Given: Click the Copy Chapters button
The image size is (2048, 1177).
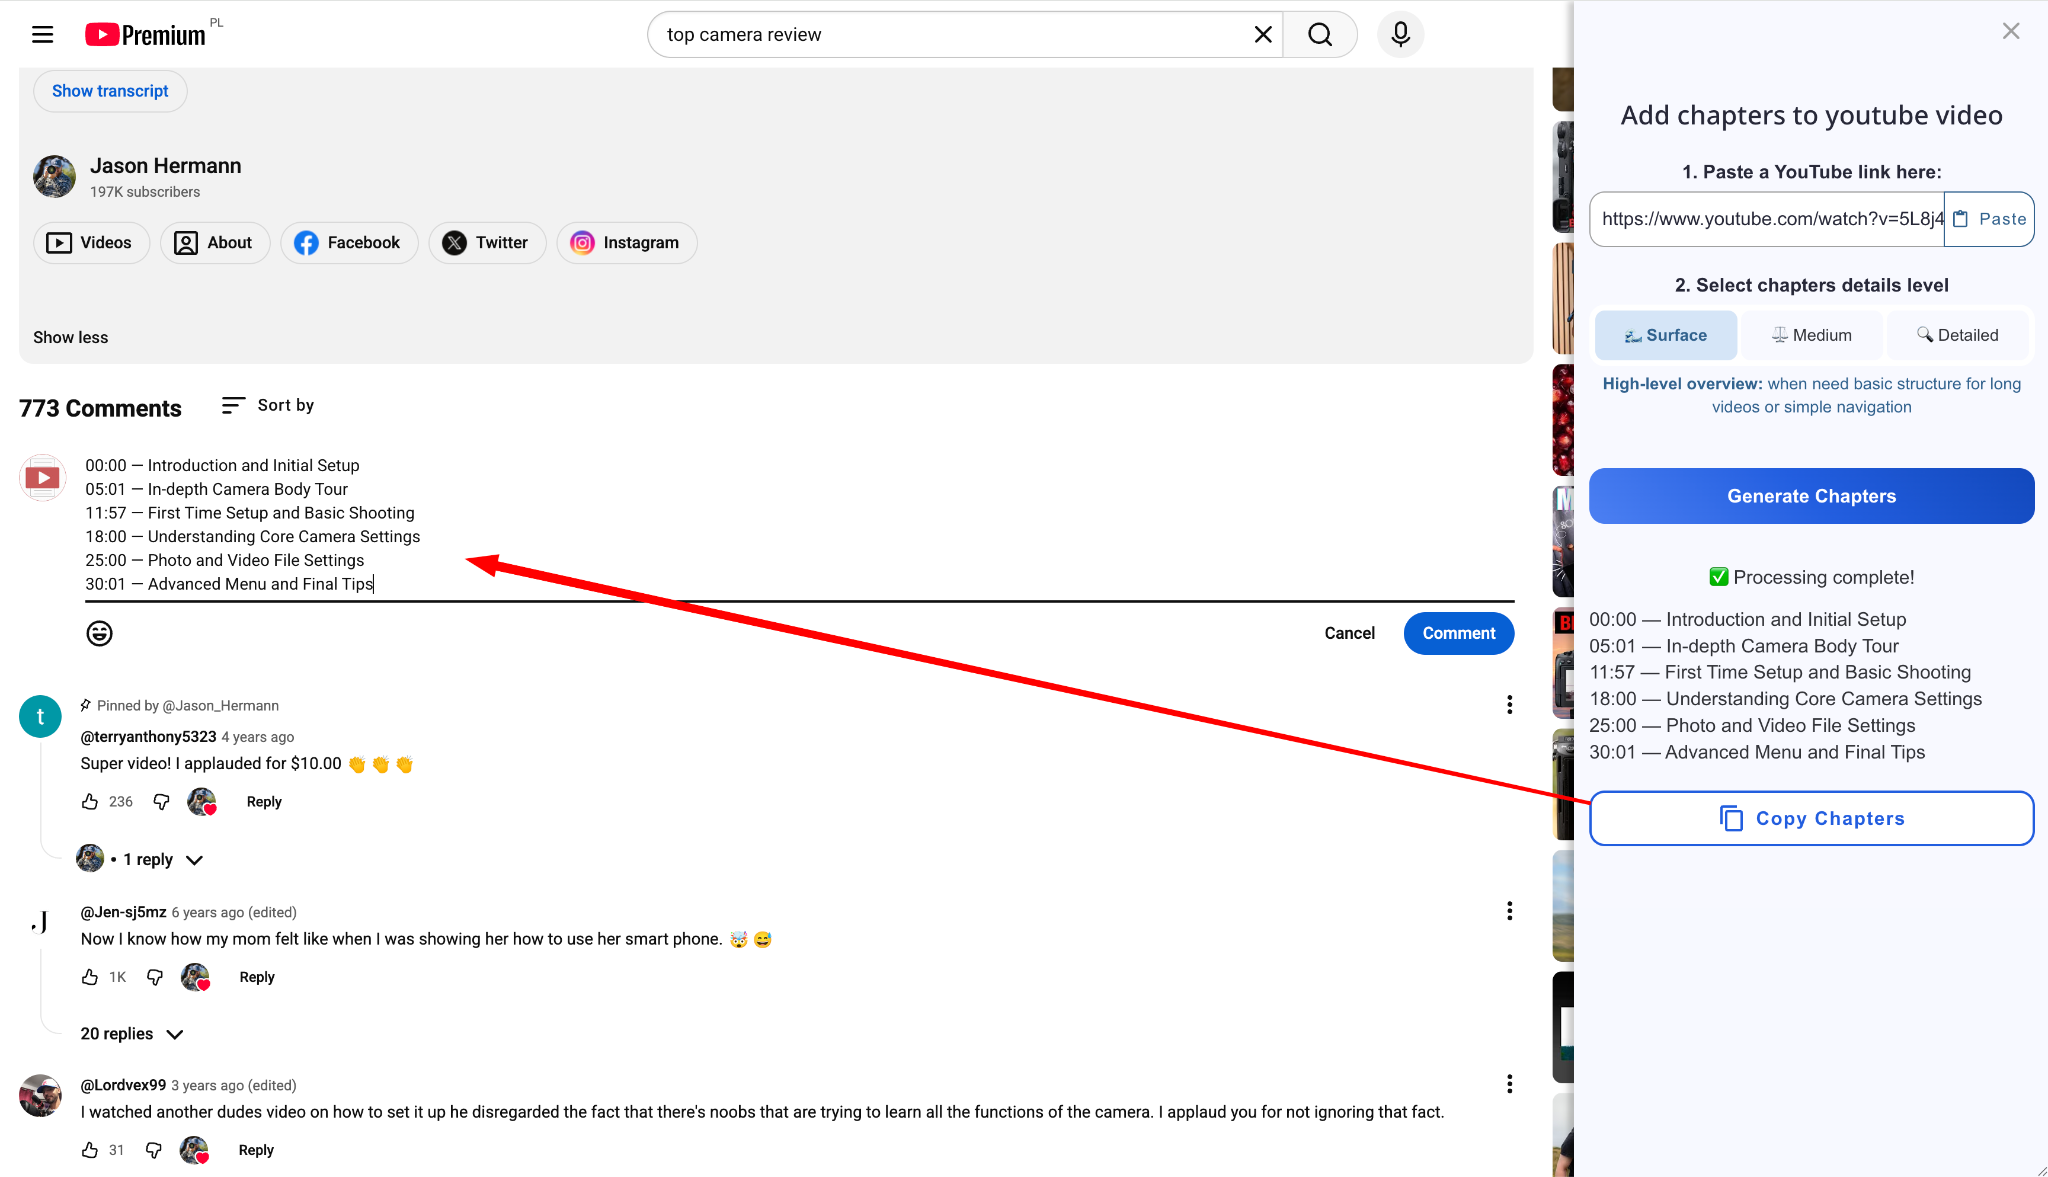Looking at the screenshot, I should pyautogui.click(x=1811, y=818).
